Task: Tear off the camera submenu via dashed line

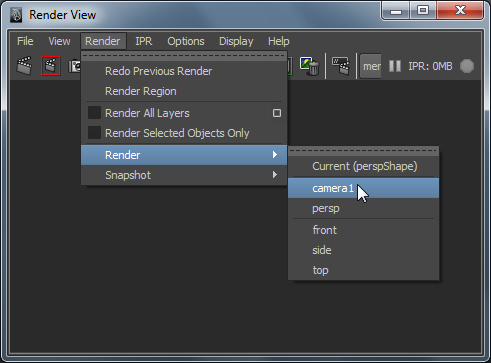Action: (363, 151)
